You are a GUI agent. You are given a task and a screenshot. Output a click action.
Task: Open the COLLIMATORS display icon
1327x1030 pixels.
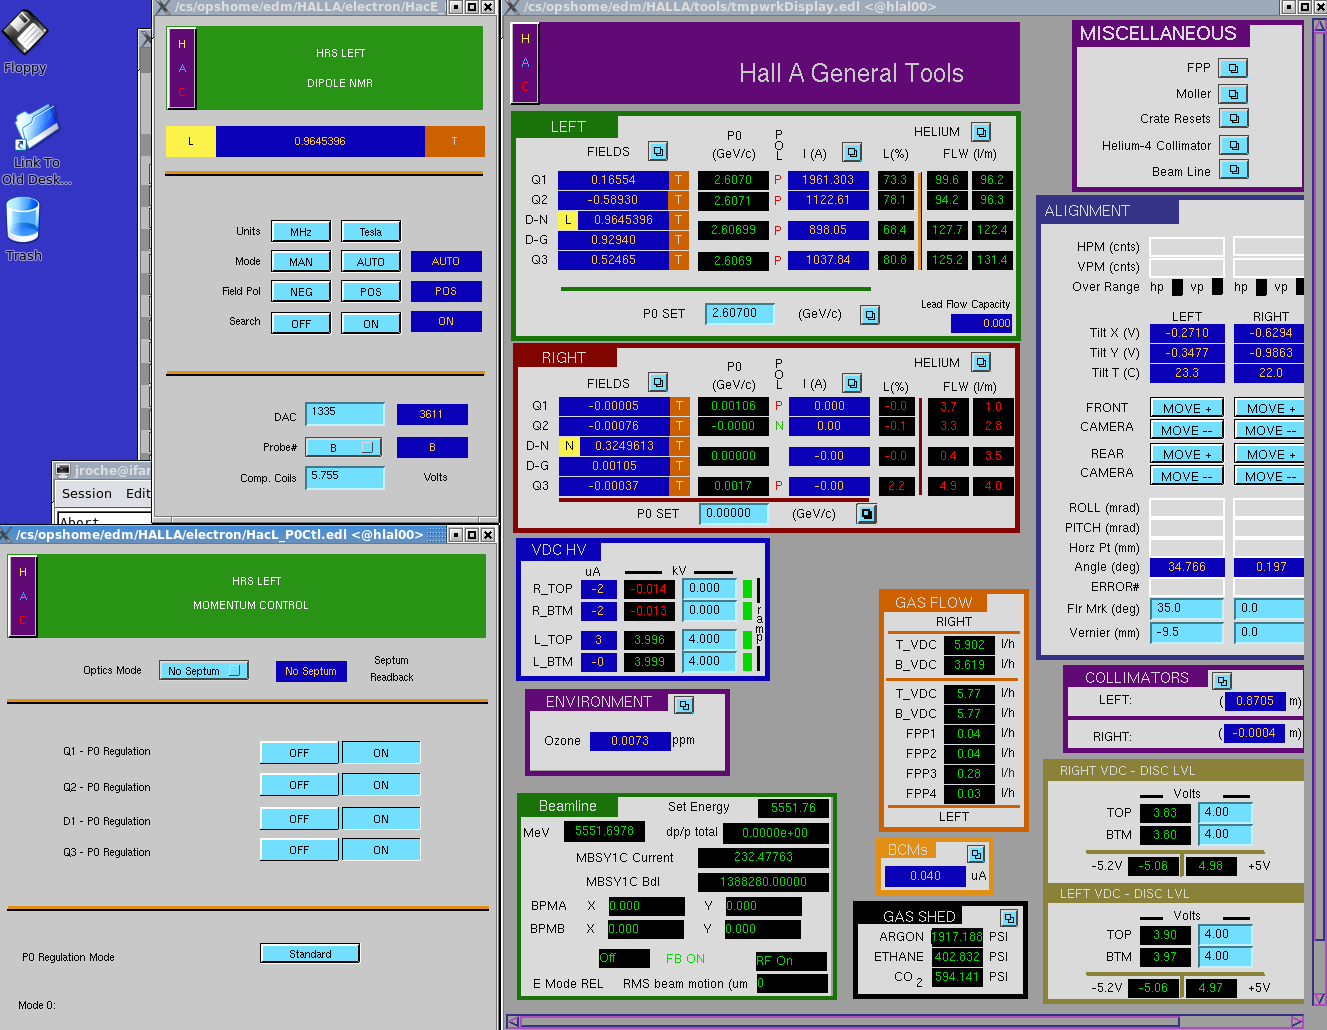1221,681
